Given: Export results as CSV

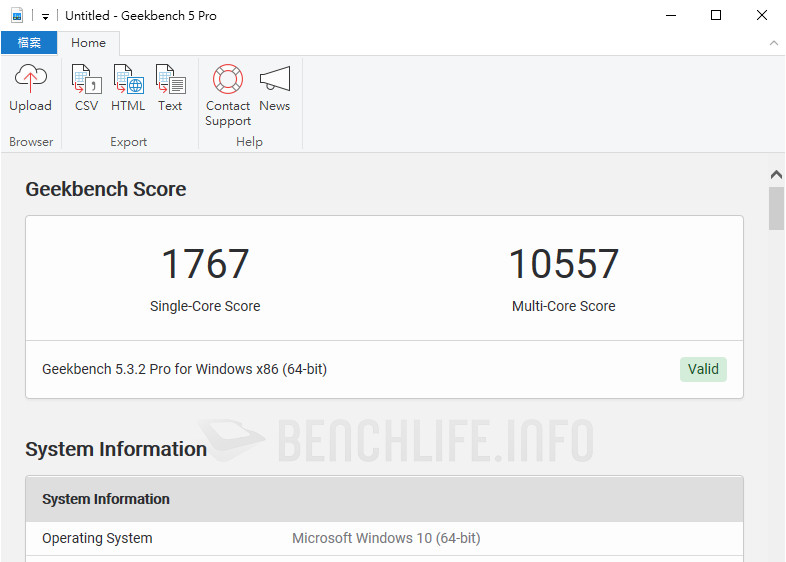Looking at the screenshot, I should [x=86, y=88].
